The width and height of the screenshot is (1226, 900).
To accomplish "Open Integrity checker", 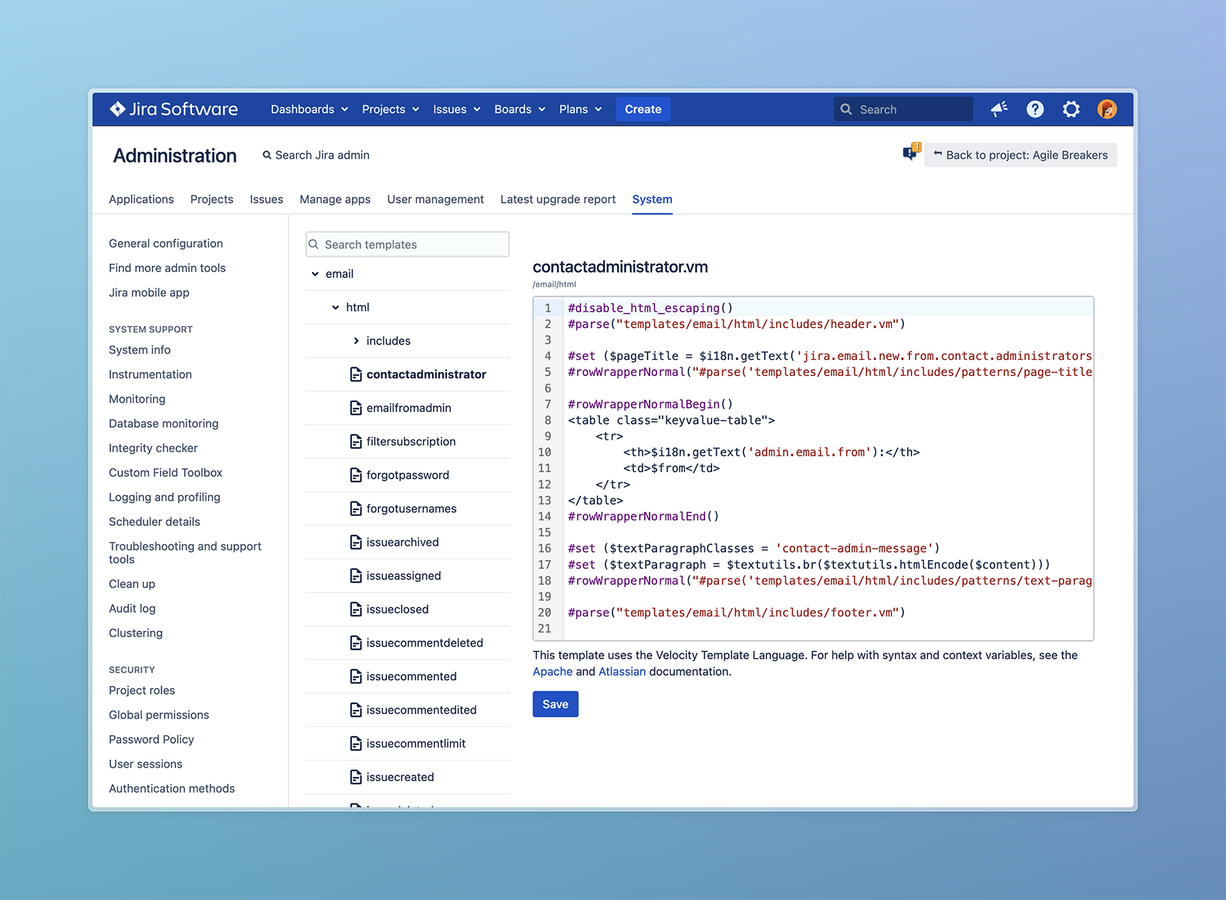I will point(153,448).
